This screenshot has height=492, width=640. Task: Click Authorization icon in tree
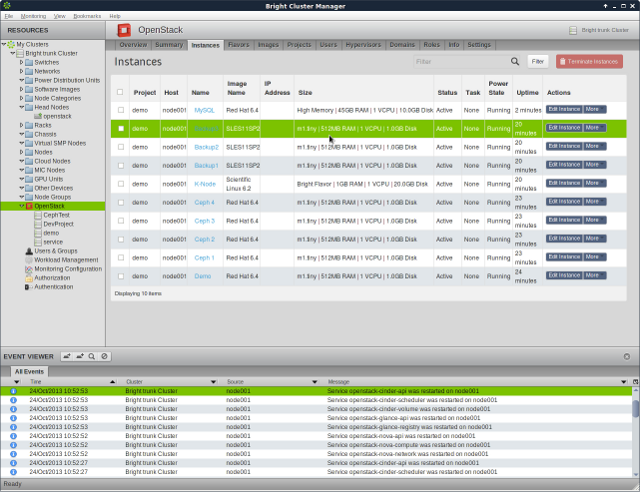29,278
